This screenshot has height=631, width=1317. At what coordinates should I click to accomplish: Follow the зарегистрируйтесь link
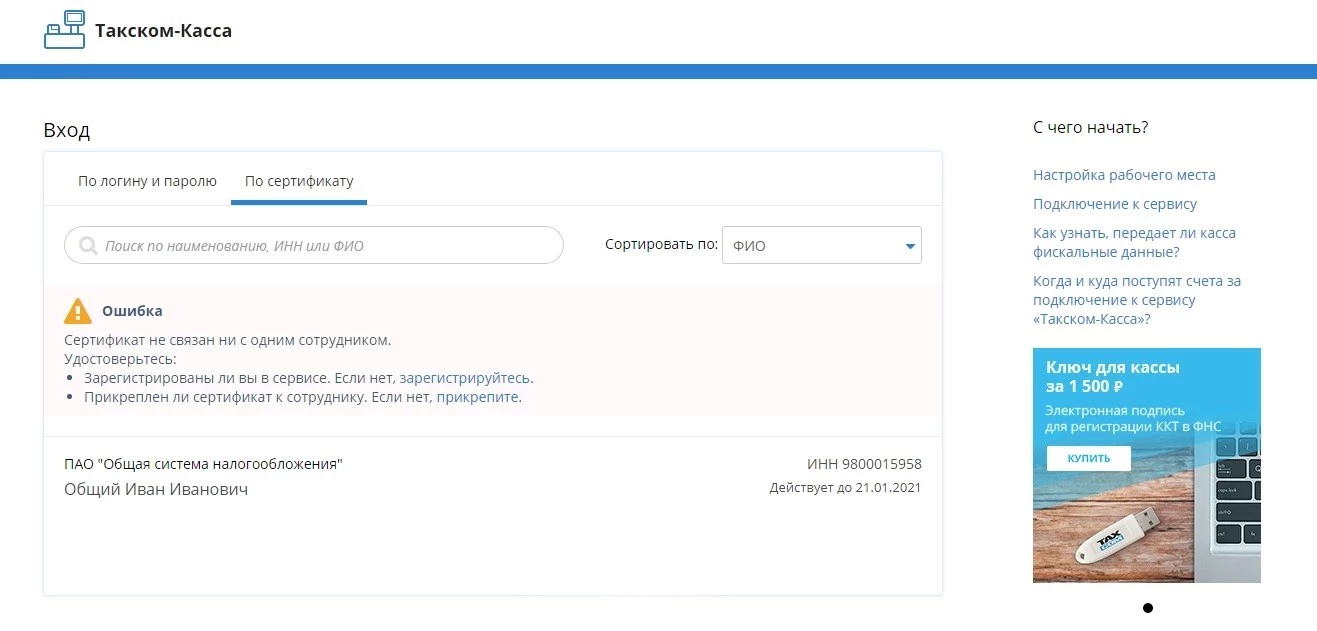pyautogui.click(x=464, y=378)
